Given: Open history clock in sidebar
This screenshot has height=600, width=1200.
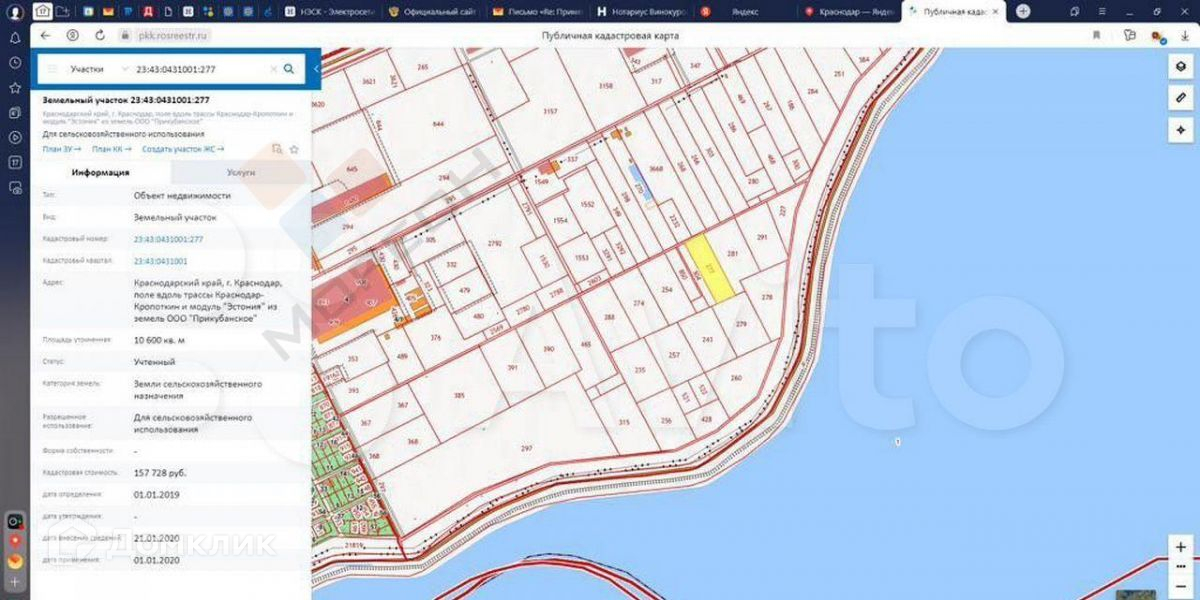Looking at the screenshot, I should coord(15,63).
